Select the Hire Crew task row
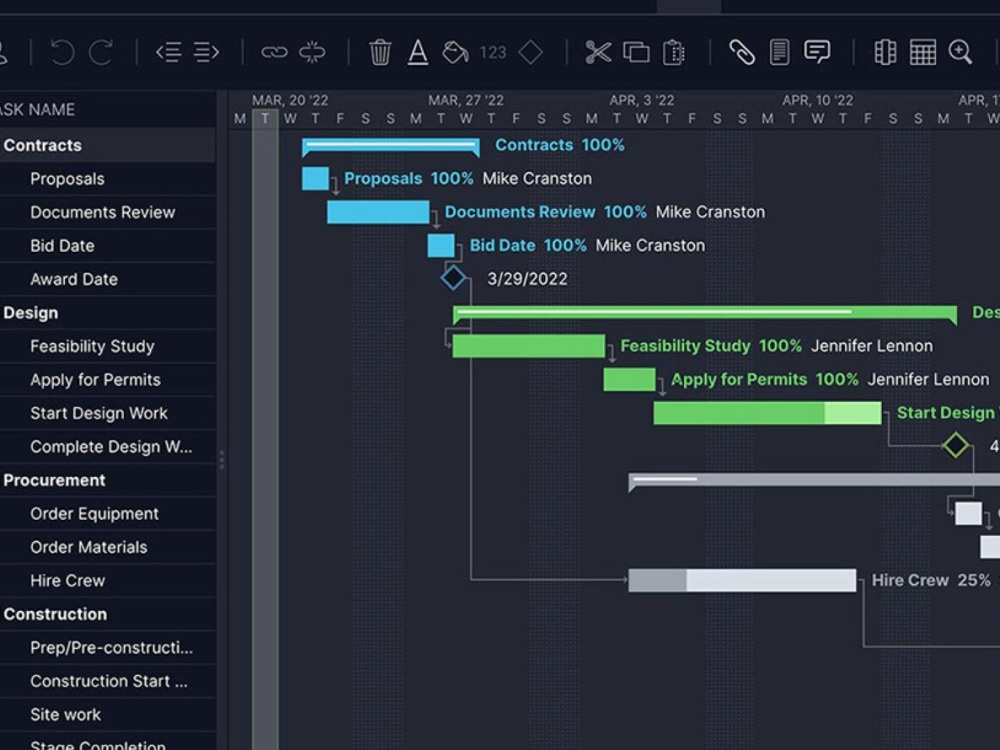 [x=107, y=581]
